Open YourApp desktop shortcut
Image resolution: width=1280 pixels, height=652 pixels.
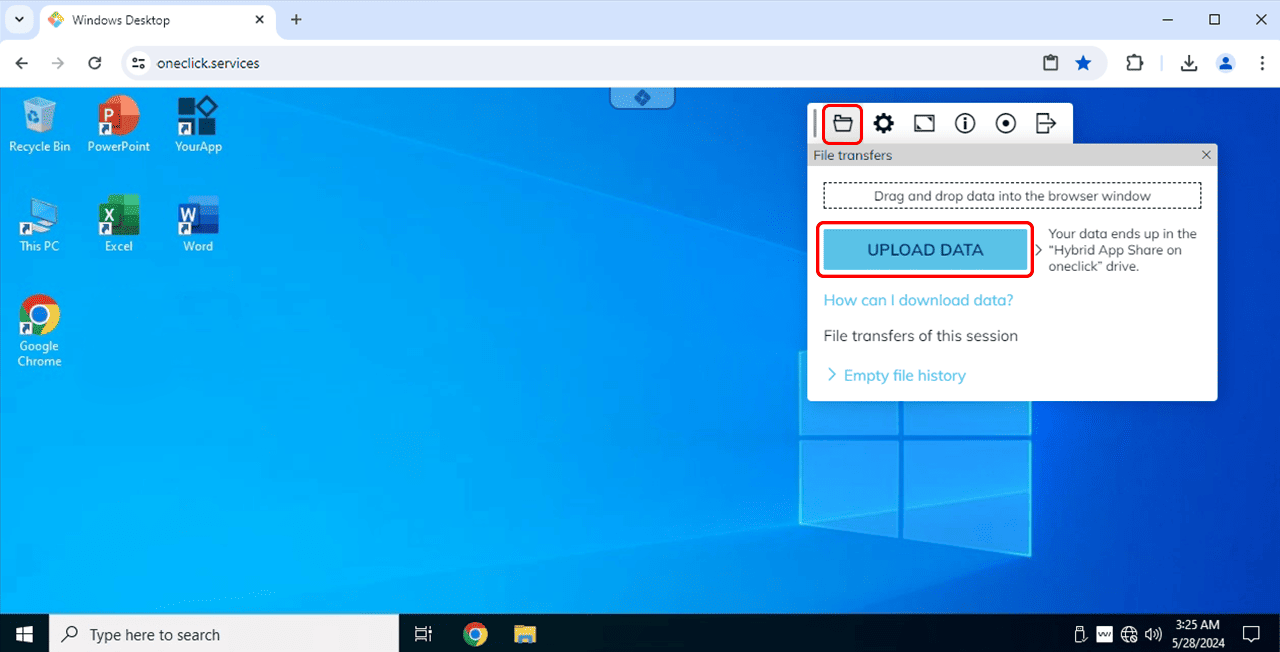point(198,124)
